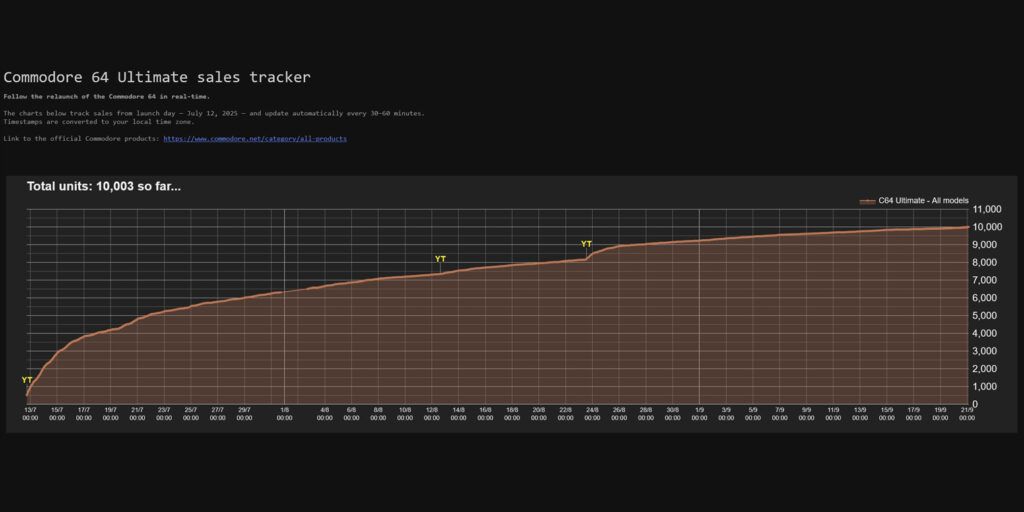Screen dimensions: 1024x512
Task: Click the 15/9 00:00 x-axis label
Action: (x=887, y=414)
